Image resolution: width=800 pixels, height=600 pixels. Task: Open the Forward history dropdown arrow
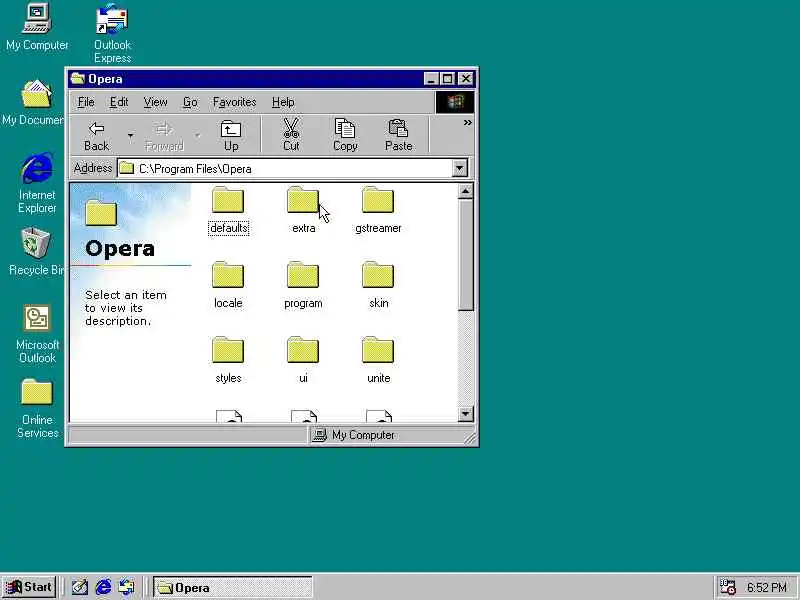(x=197, y=135)
